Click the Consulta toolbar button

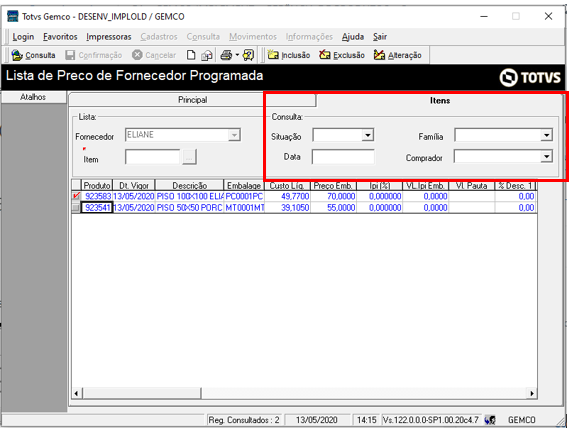(33, 55)
